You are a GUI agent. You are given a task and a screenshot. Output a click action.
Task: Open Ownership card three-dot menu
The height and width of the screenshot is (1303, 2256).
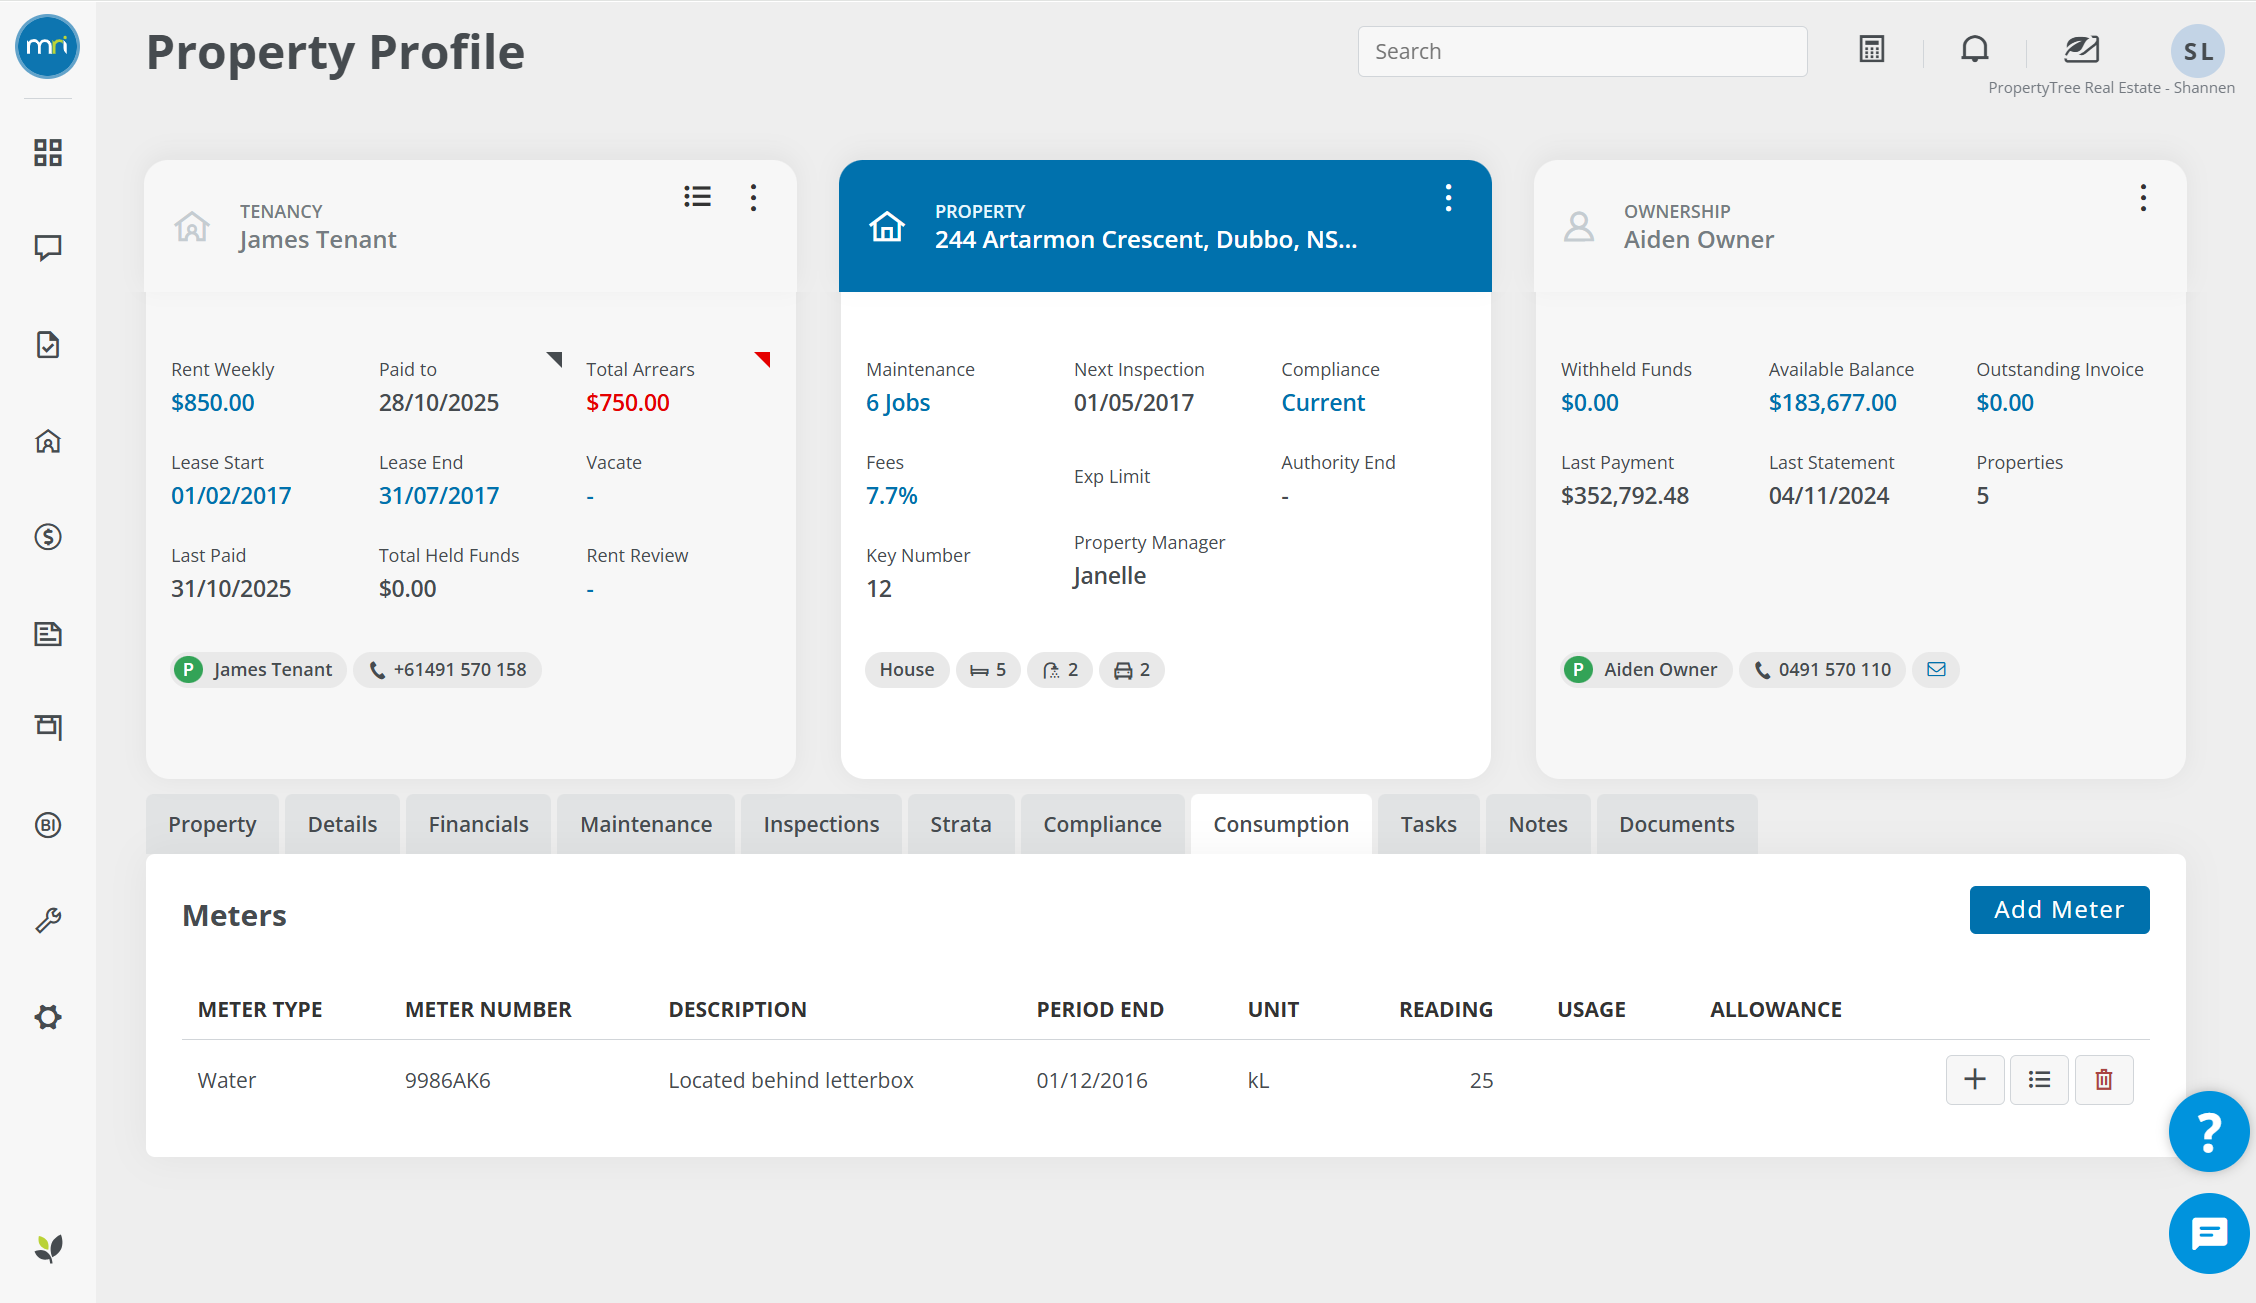[2143, 197]
